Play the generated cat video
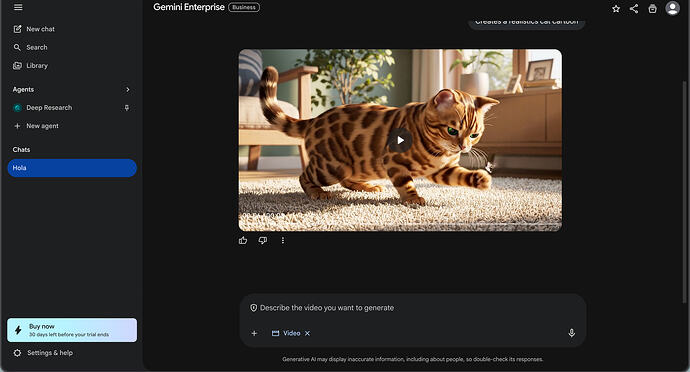 point(400,140)
